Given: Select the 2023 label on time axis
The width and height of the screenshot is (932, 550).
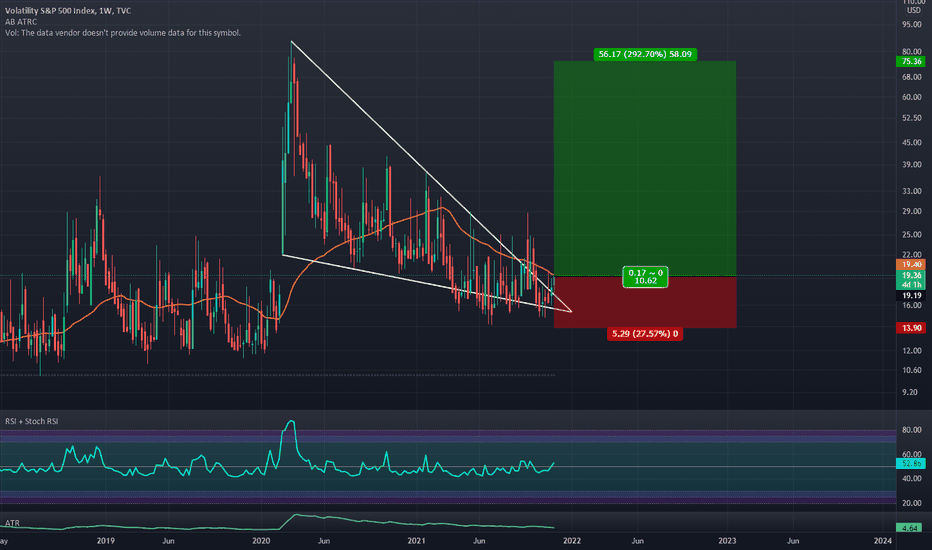Looking at the screenshot, I should coord(727,540).
